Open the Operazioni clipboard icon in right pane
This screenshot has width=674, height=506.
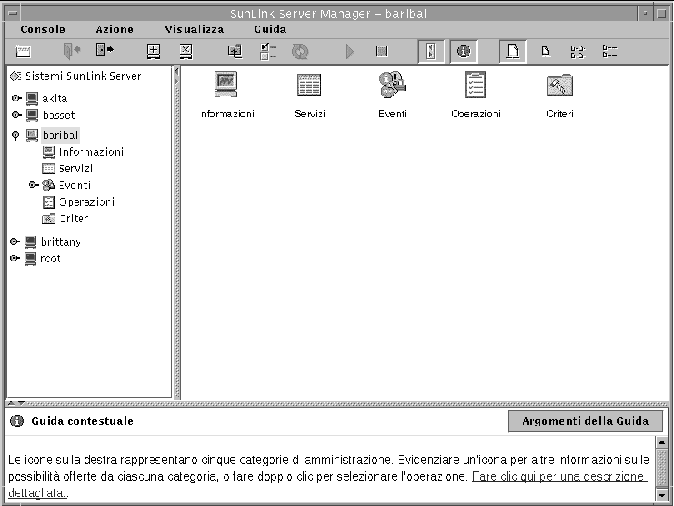coord(475,84)
